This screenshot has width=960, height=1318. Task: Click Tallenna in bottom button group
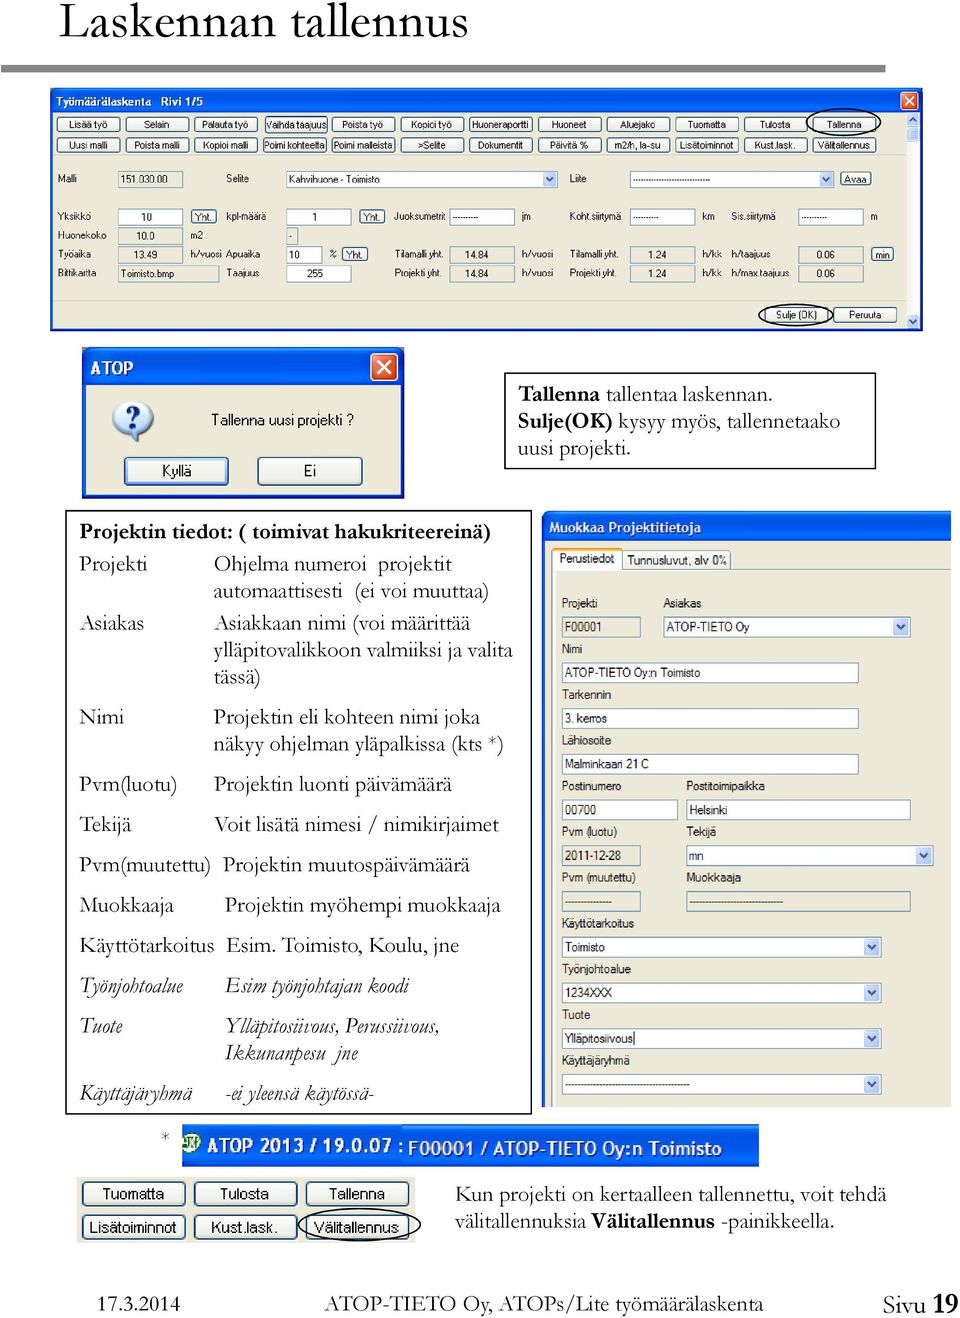coord(357,1194)
